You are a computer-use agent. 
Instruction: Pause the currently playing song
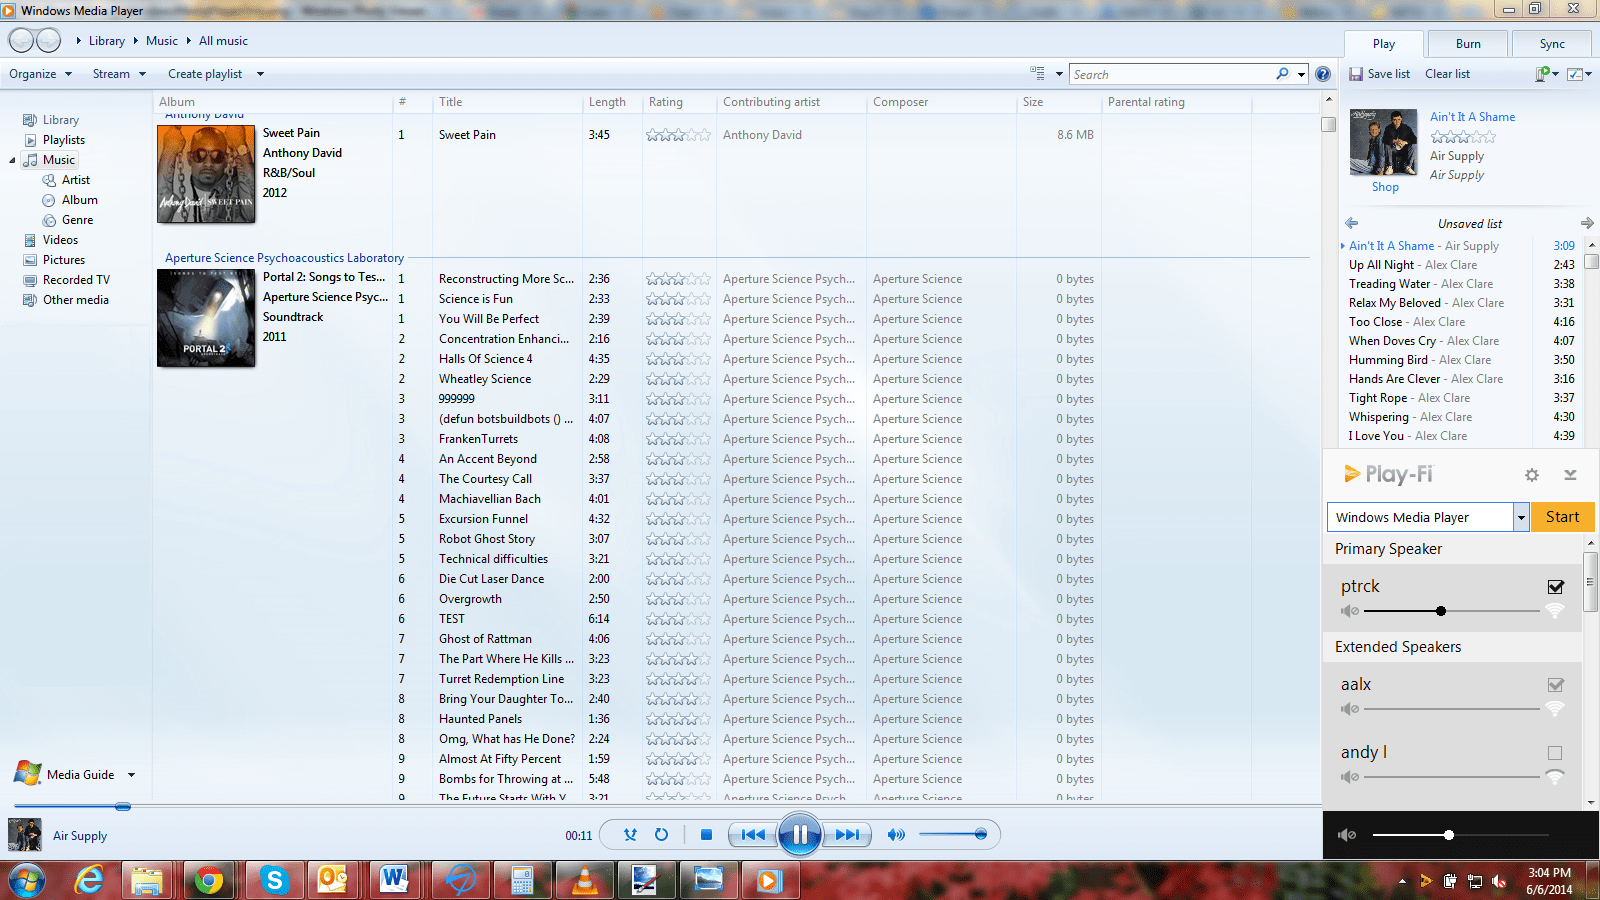[799, 834]
